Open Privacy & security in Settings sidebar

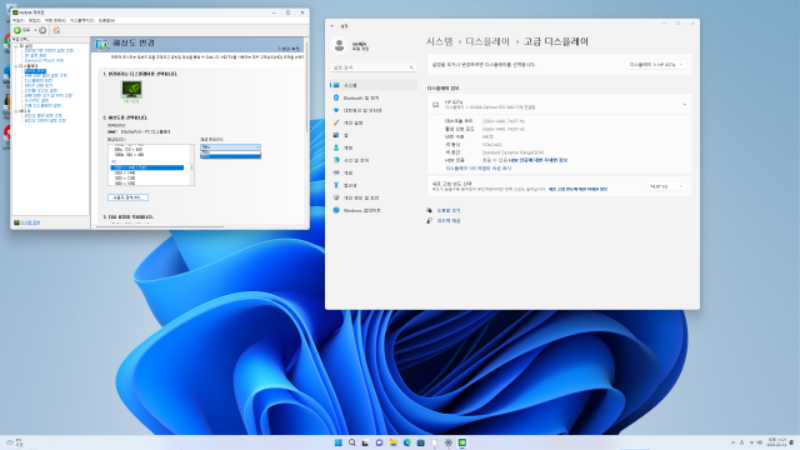tap(373, 197)
